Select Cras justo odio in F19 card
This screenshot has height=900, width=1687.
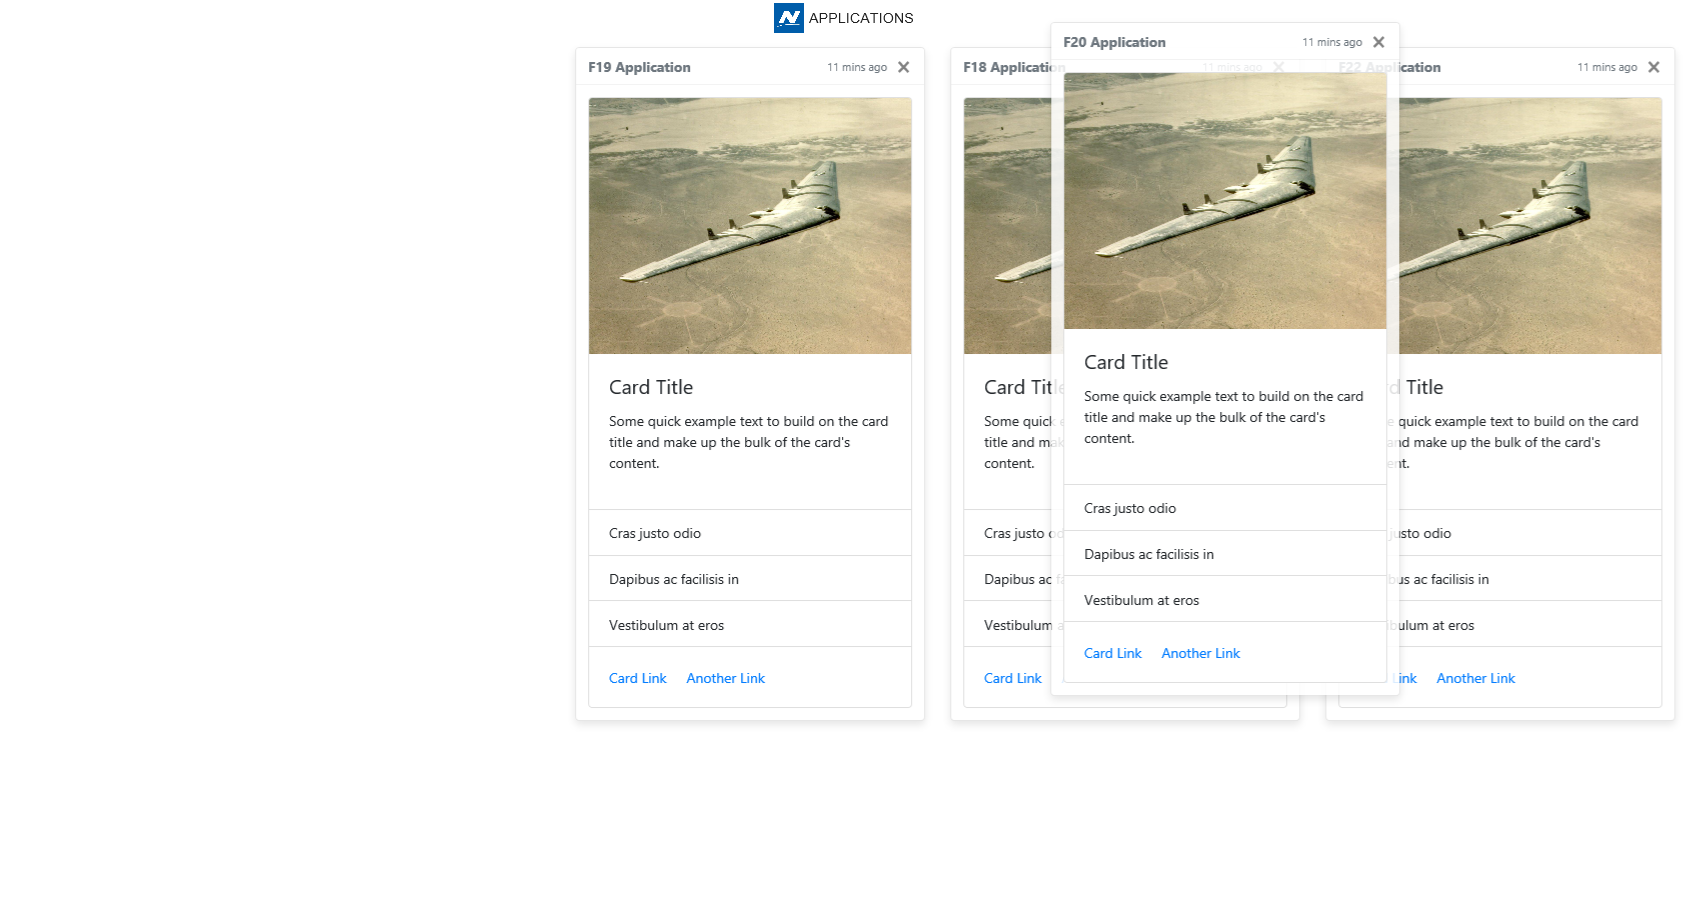[750, 533]
